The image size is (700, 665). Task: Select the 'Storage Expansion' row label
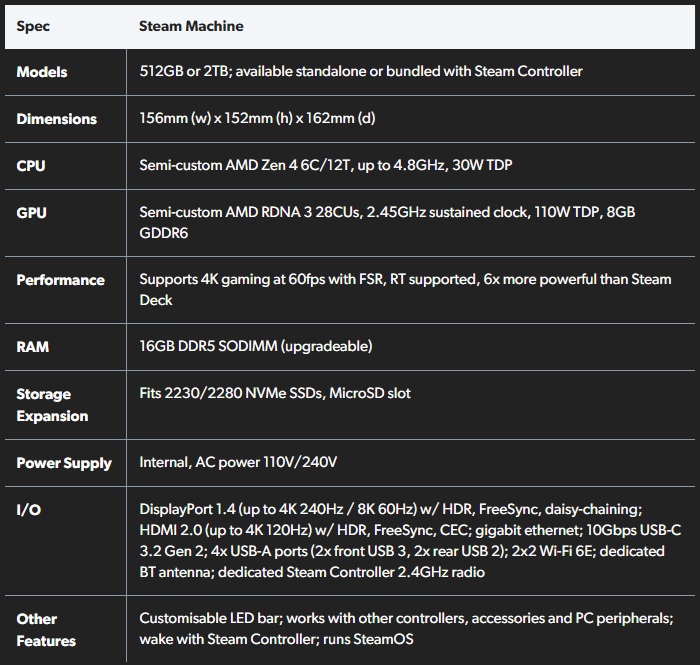coord(52,405)
